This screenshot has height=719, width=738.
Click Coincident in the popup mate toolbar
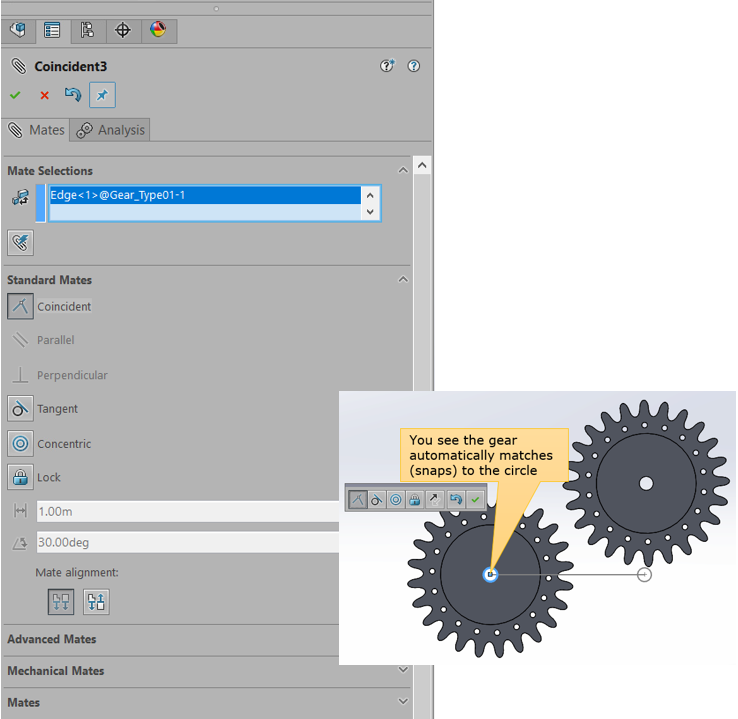[358, 499]
